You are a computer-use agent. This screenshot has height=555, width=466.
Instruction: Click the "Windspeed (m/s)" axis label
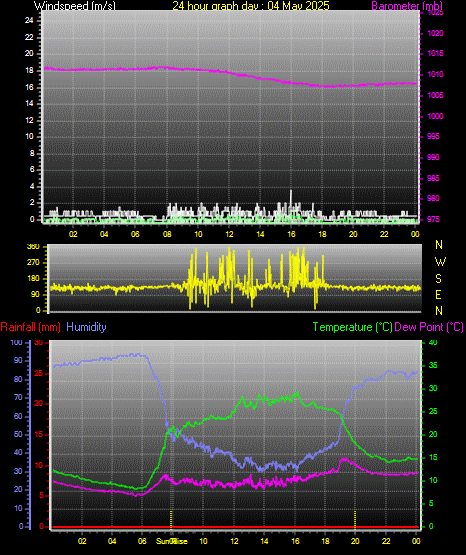pos(75,6)
